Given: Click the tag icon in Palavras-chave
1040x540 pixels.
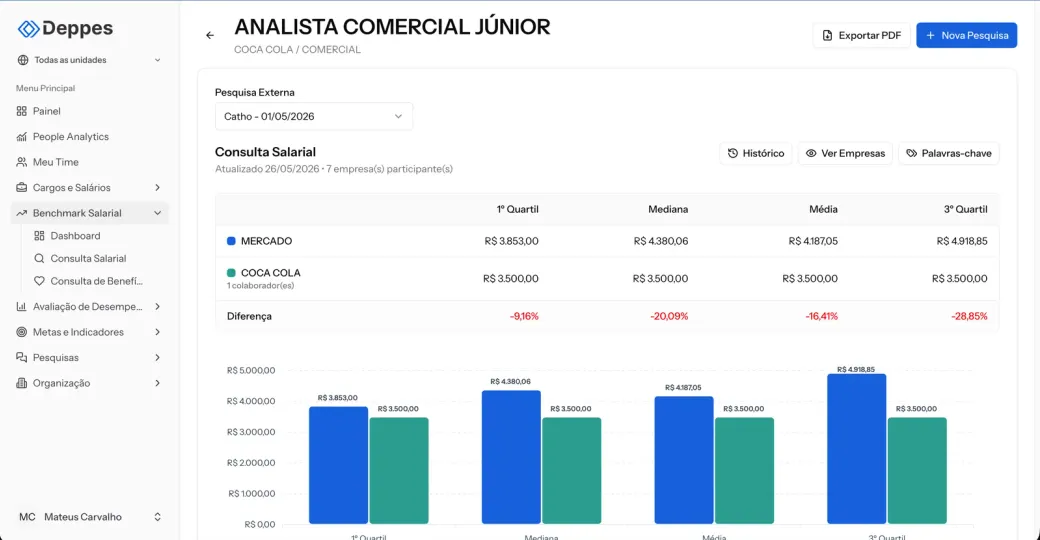Looking at the screenshot, I should (x=912, y=153).
